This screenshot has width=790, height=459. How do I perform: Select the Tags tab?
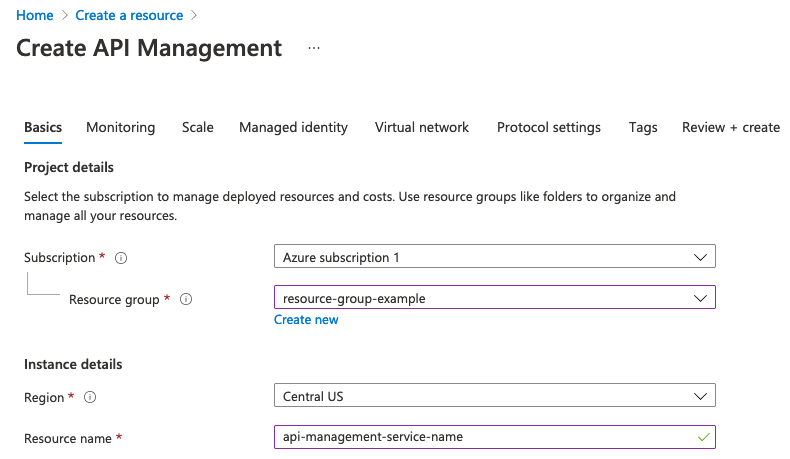[643, 127]
